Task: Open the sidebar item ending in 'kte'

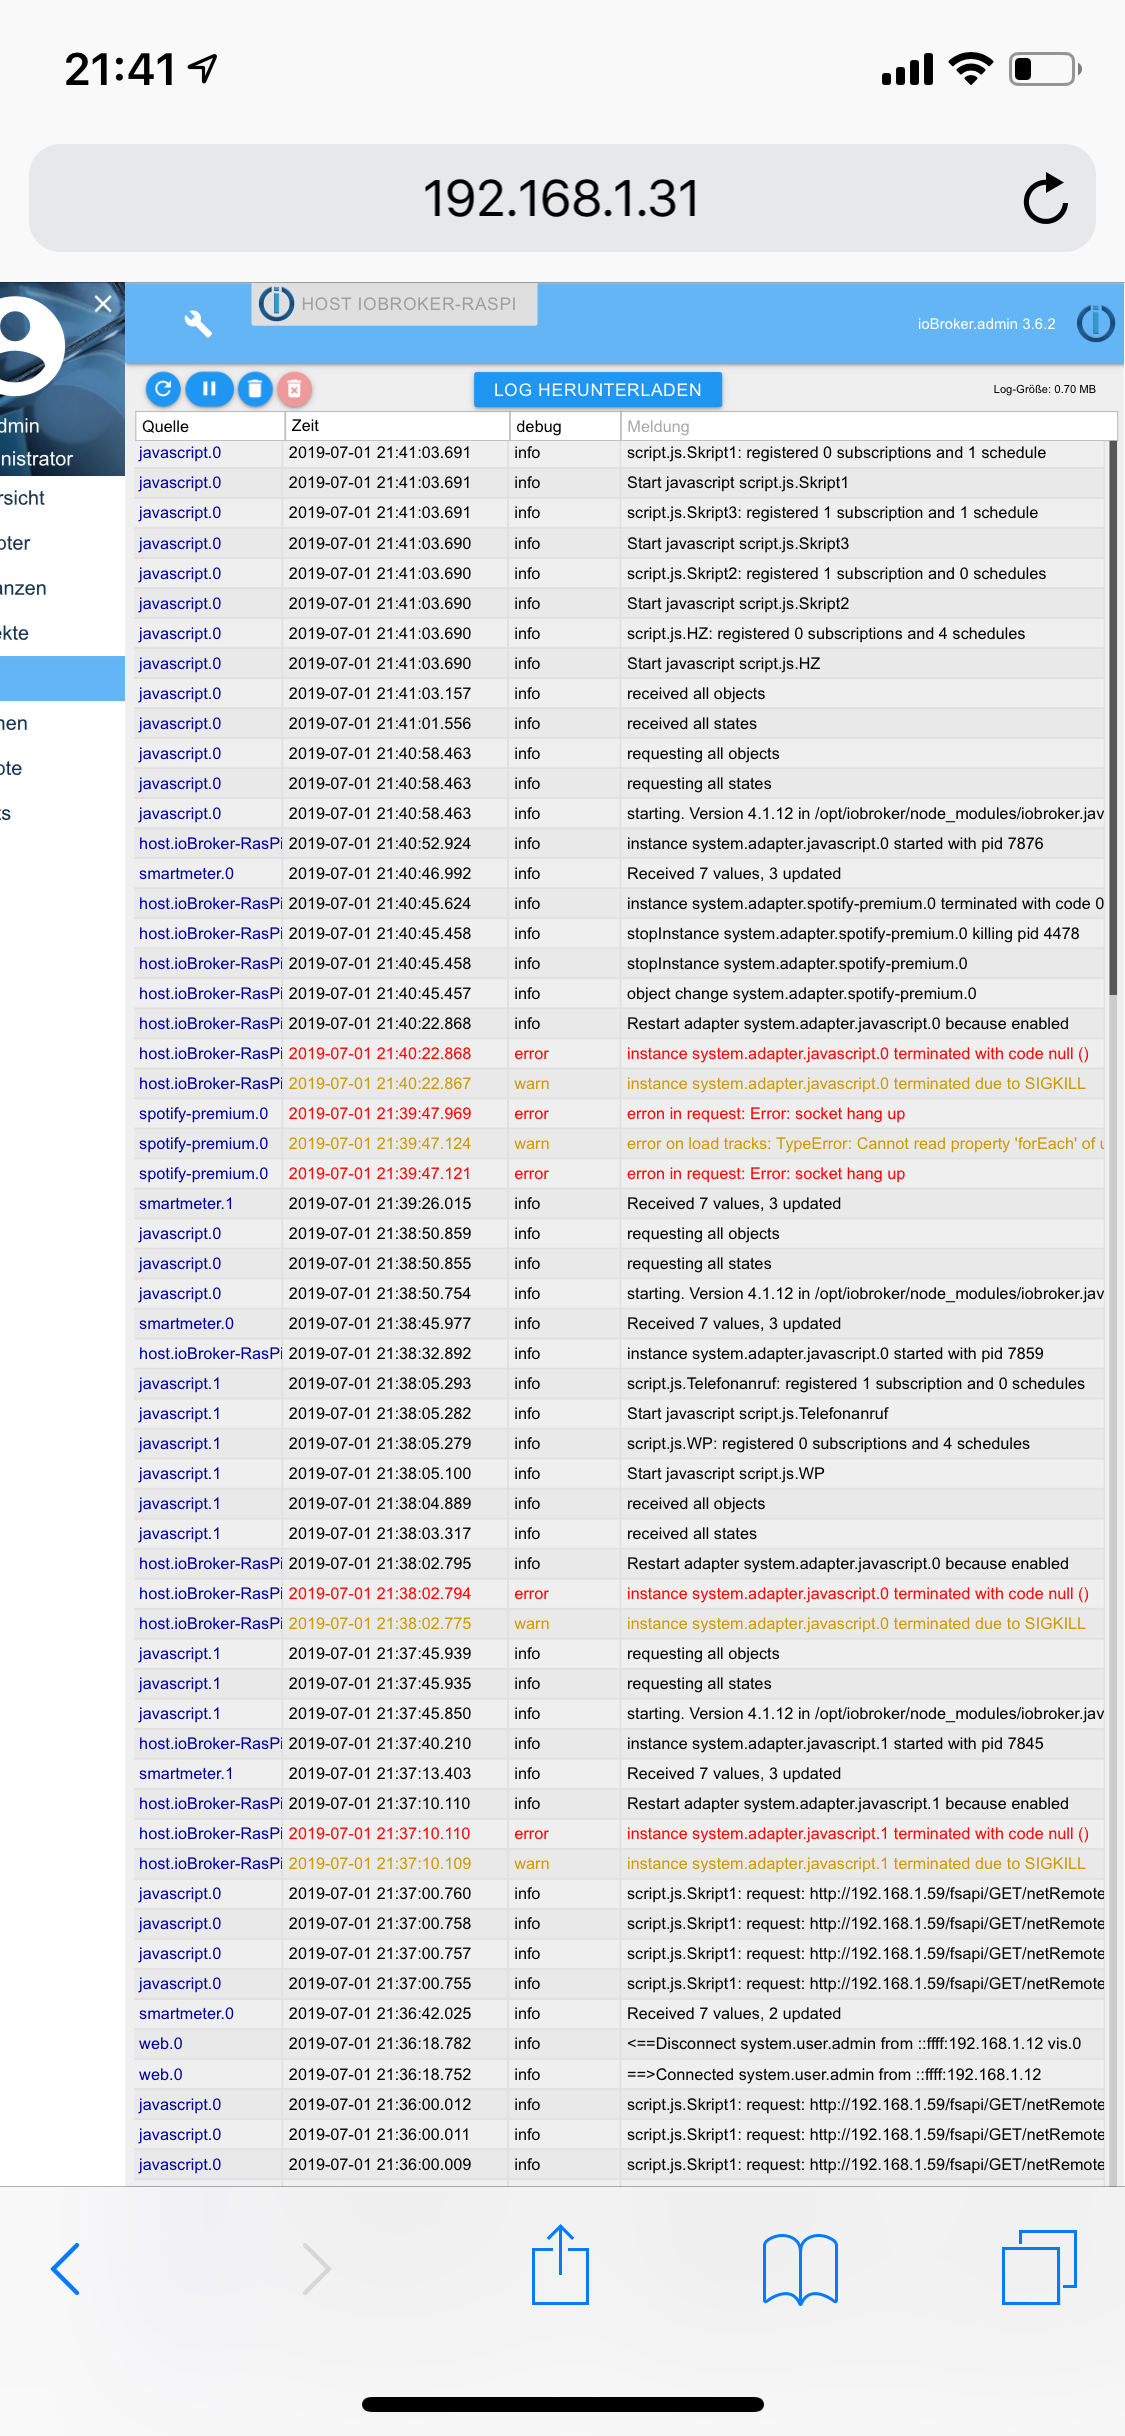Action: pyautogui.click(x=62, y=633)
